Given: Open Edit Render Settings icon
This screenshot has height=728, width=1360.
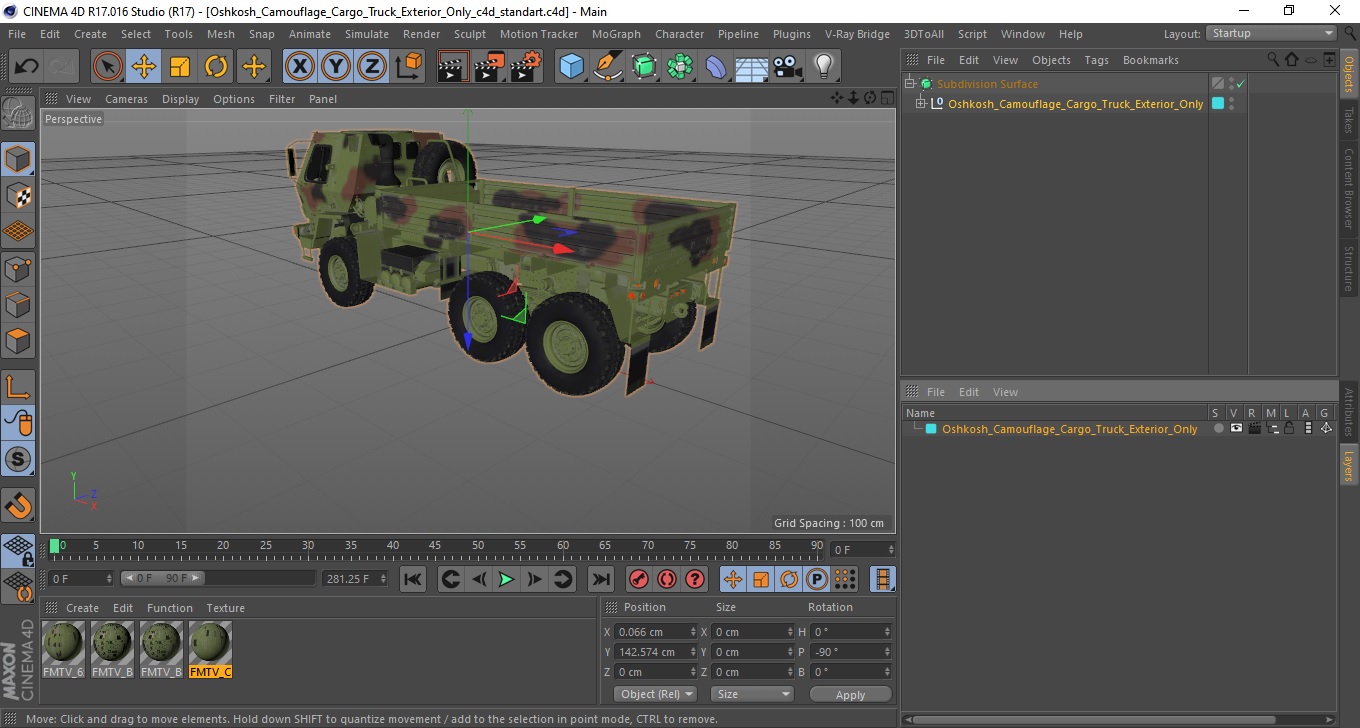Looking at the screenshot, I should tap(526, 67).
